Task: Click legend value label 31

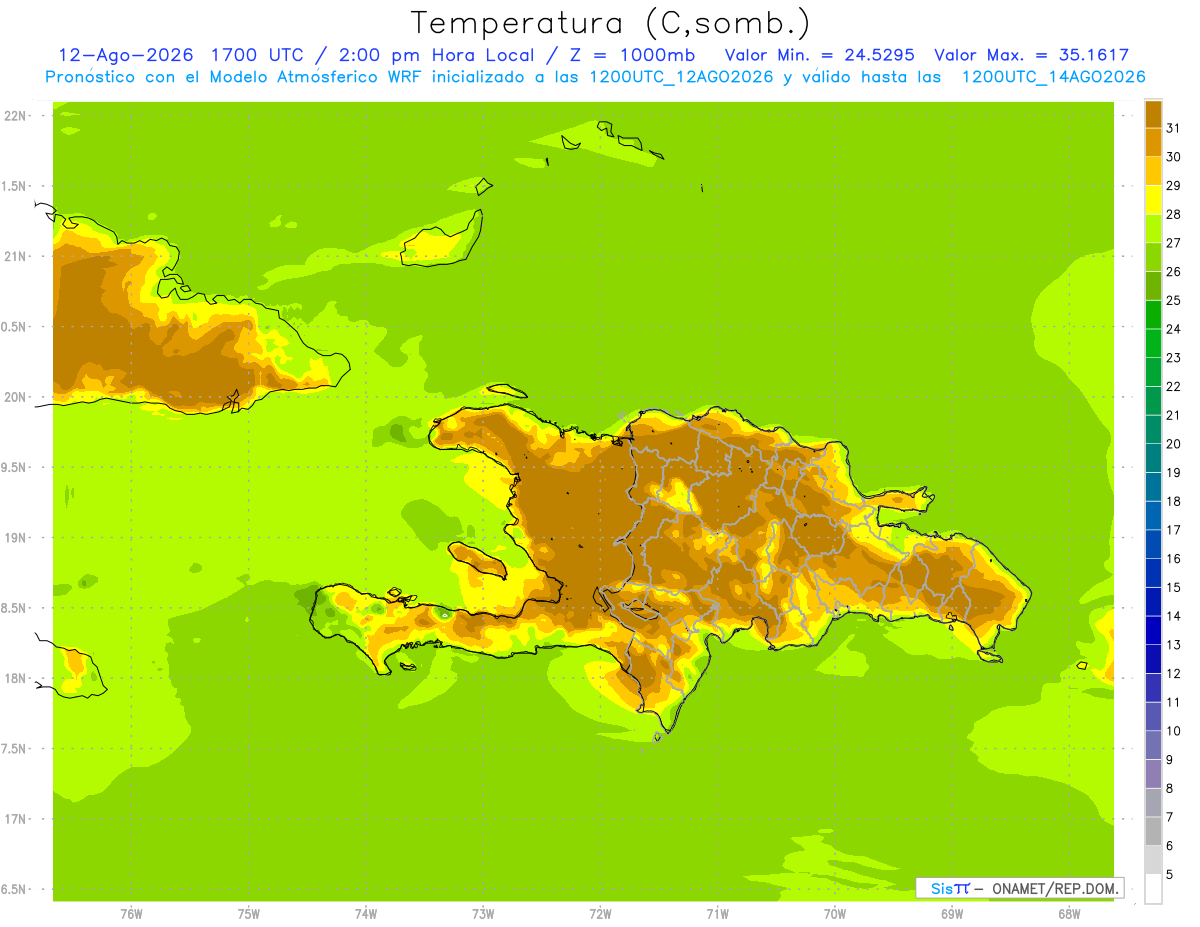Action: 1173,128
